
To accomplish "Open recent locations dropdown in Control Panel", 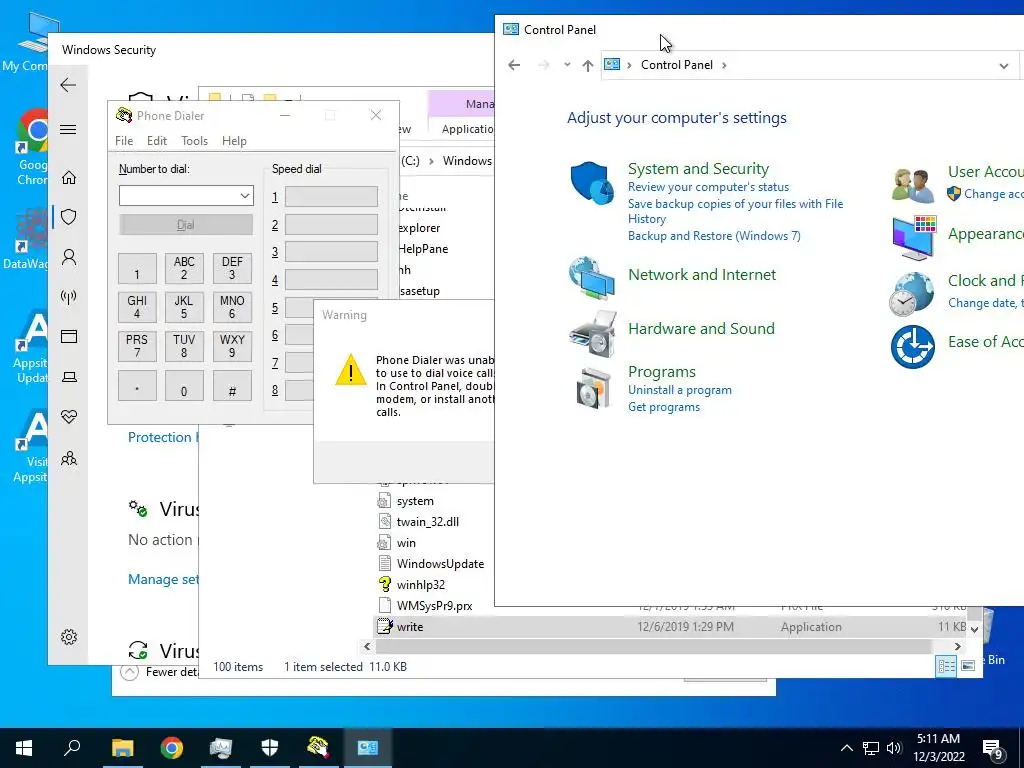I will coord(567,65).
